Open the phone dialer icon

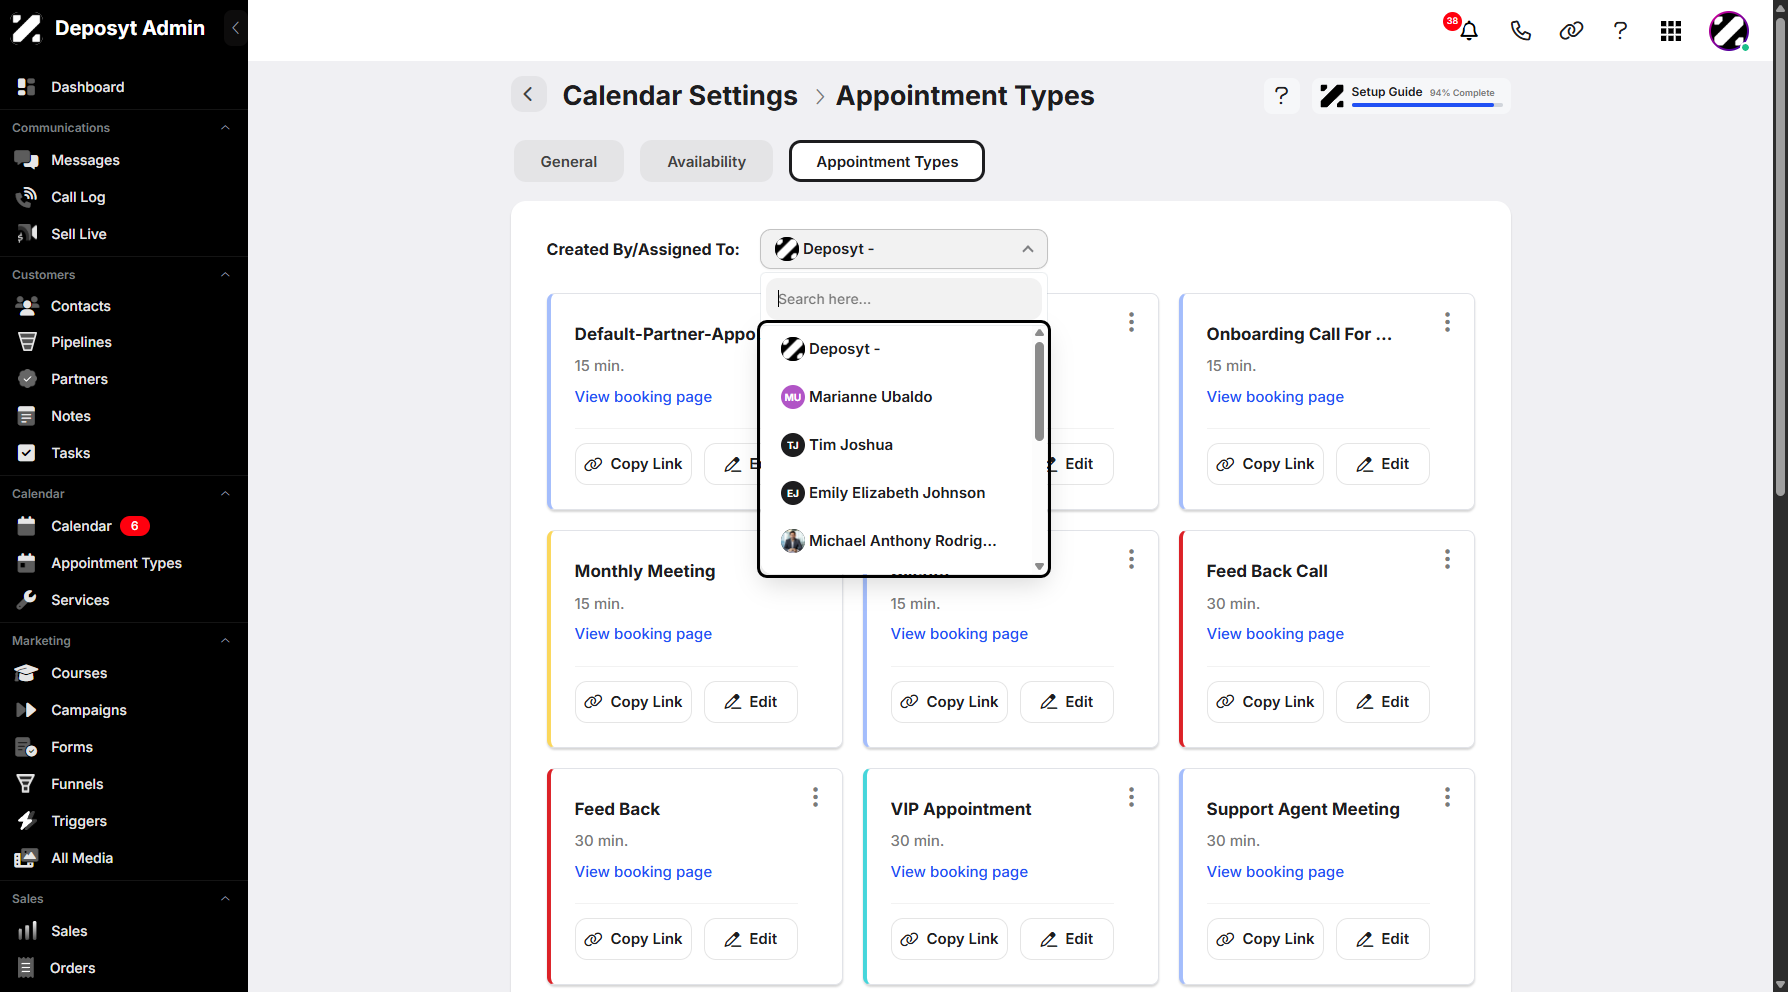1520,31
